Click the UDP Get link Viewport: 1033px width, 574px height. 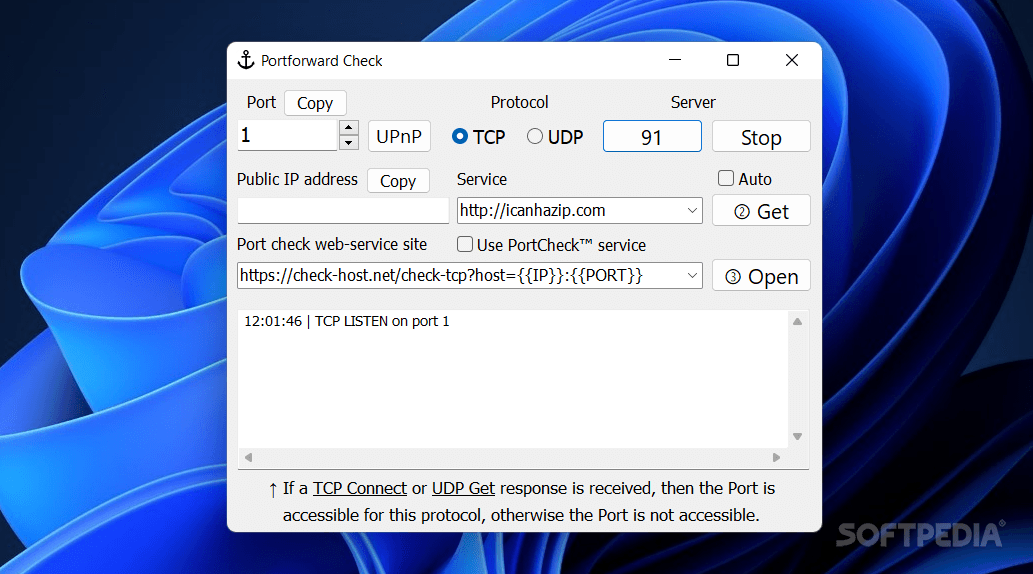[463, 488]
